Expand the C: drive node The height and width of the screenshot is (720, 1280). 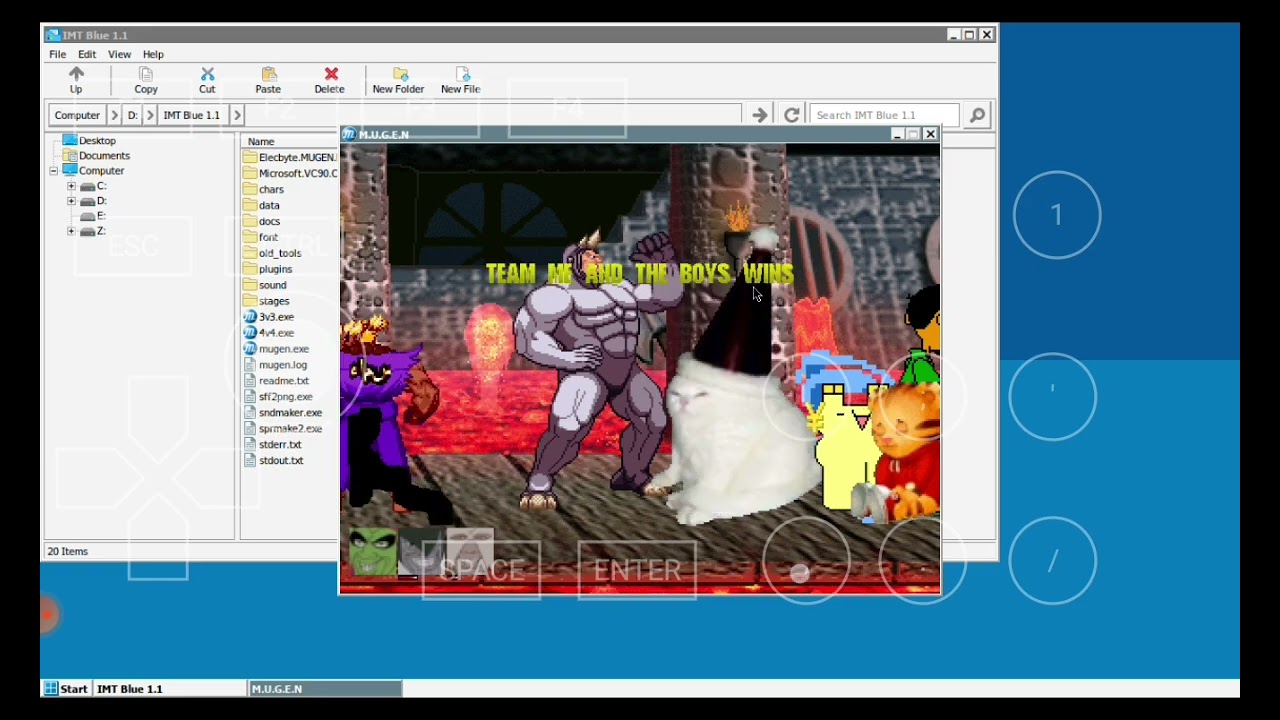[71, 186]
